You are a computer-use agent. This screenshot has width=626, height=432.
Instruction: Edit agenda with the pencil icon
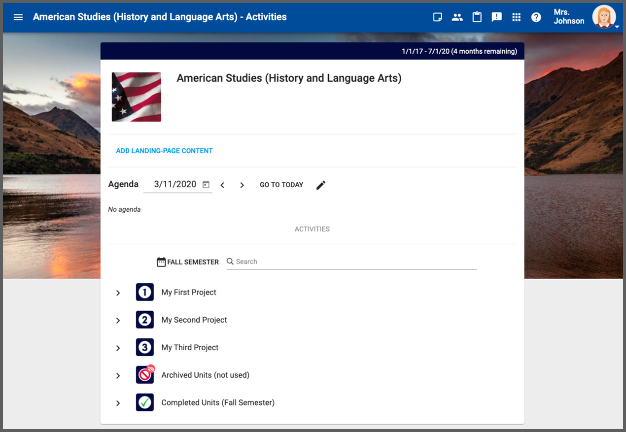[321, 185]
